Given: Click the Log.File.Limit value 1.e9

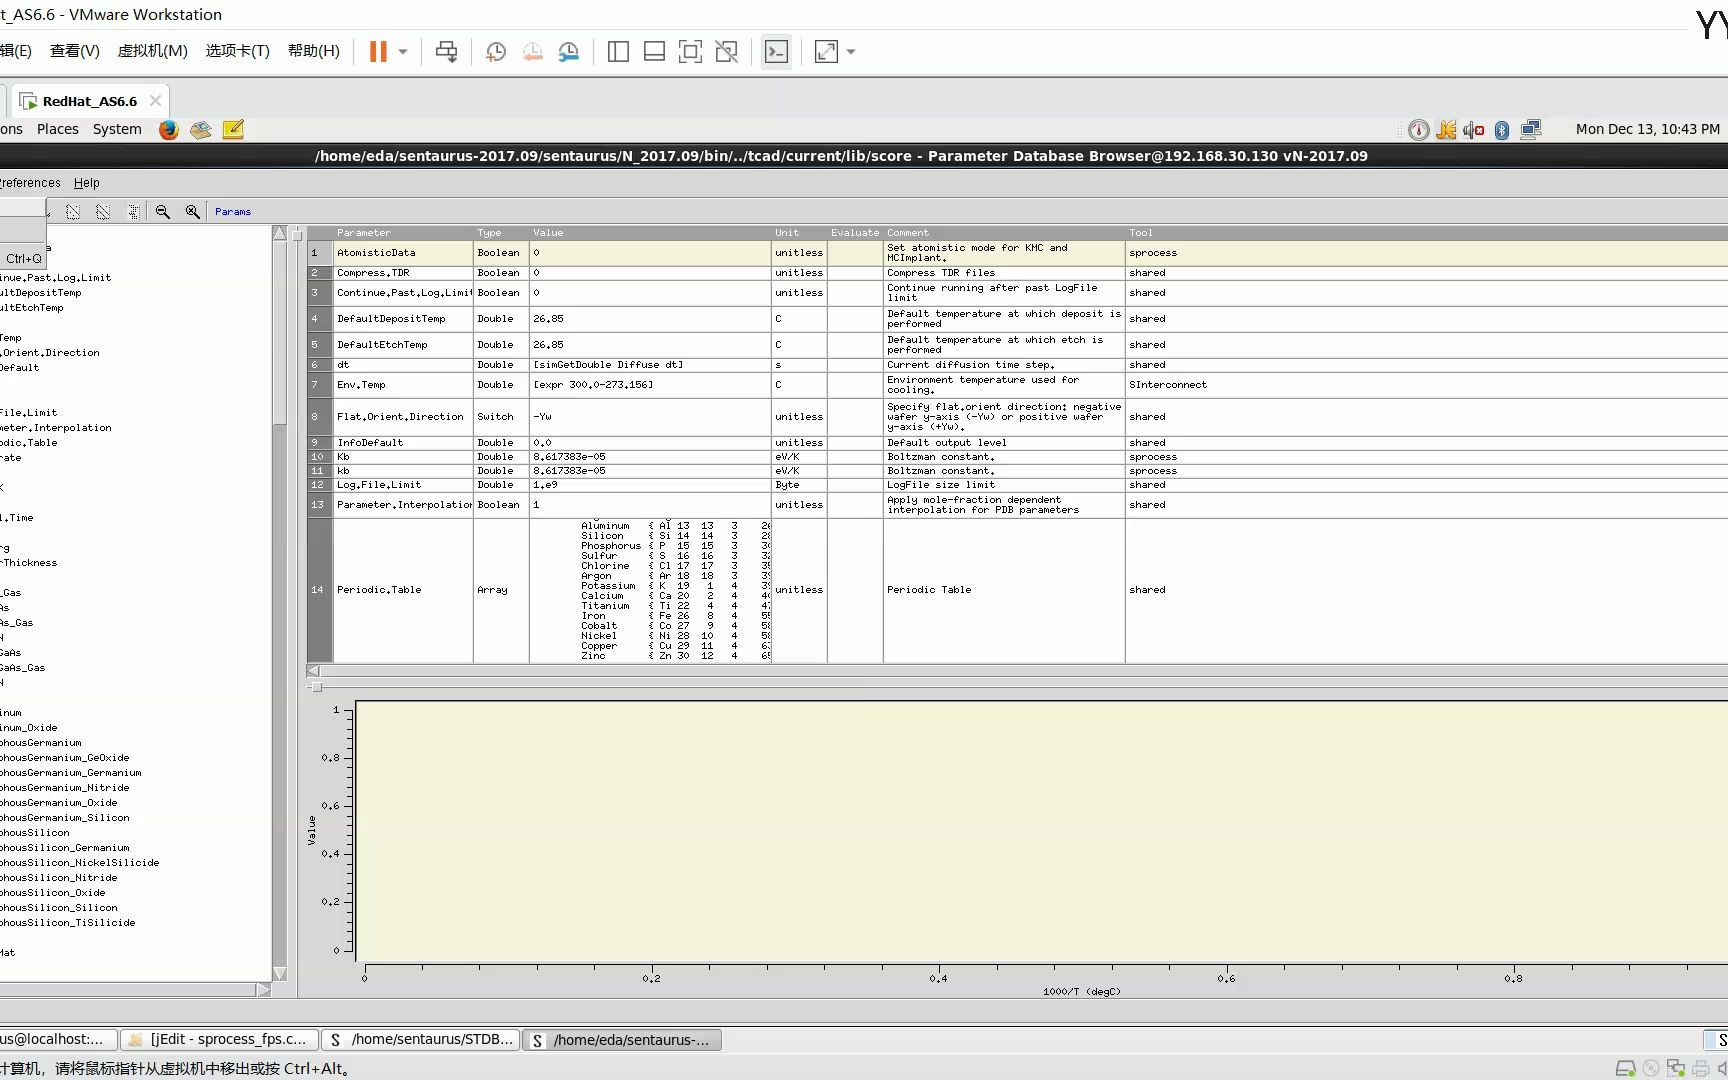Looking at the screenshot, I should tap(650, 485).
